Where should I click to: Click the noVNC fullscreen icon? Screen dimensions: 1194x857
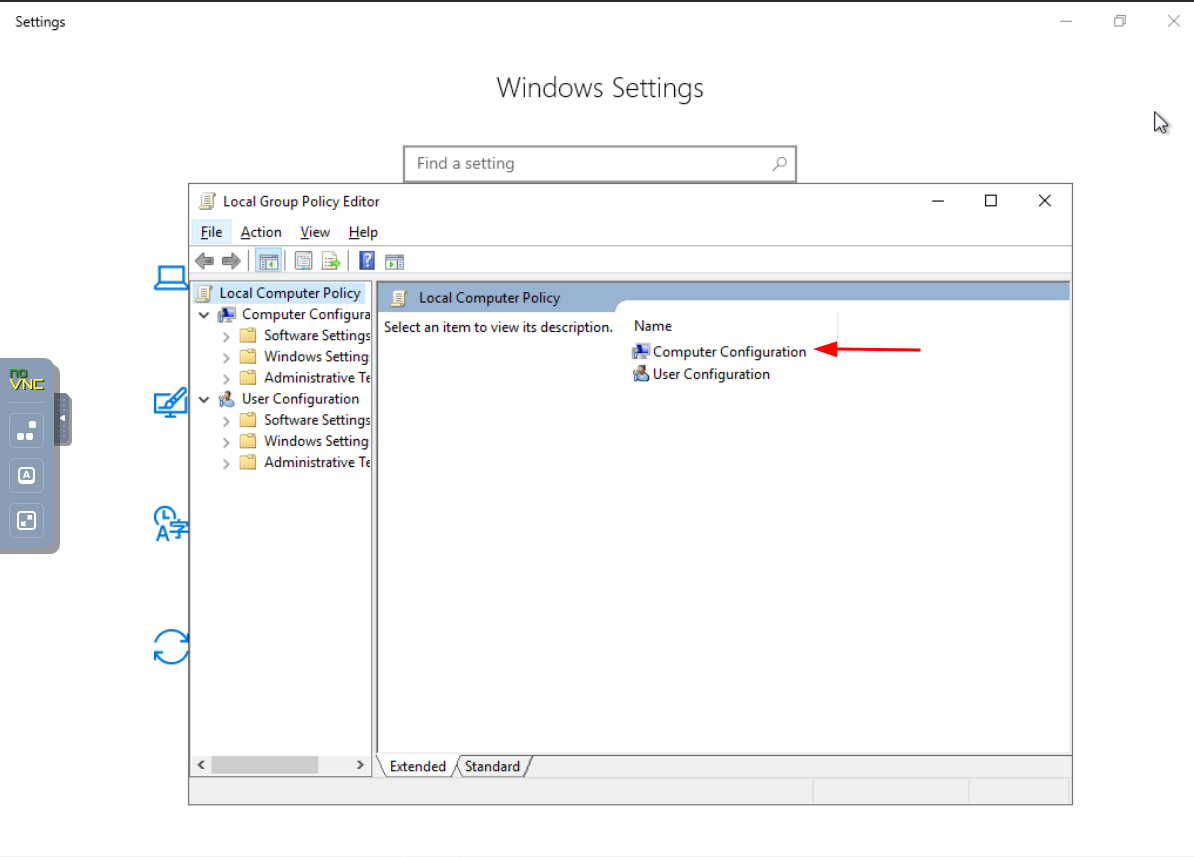point(27,520)
